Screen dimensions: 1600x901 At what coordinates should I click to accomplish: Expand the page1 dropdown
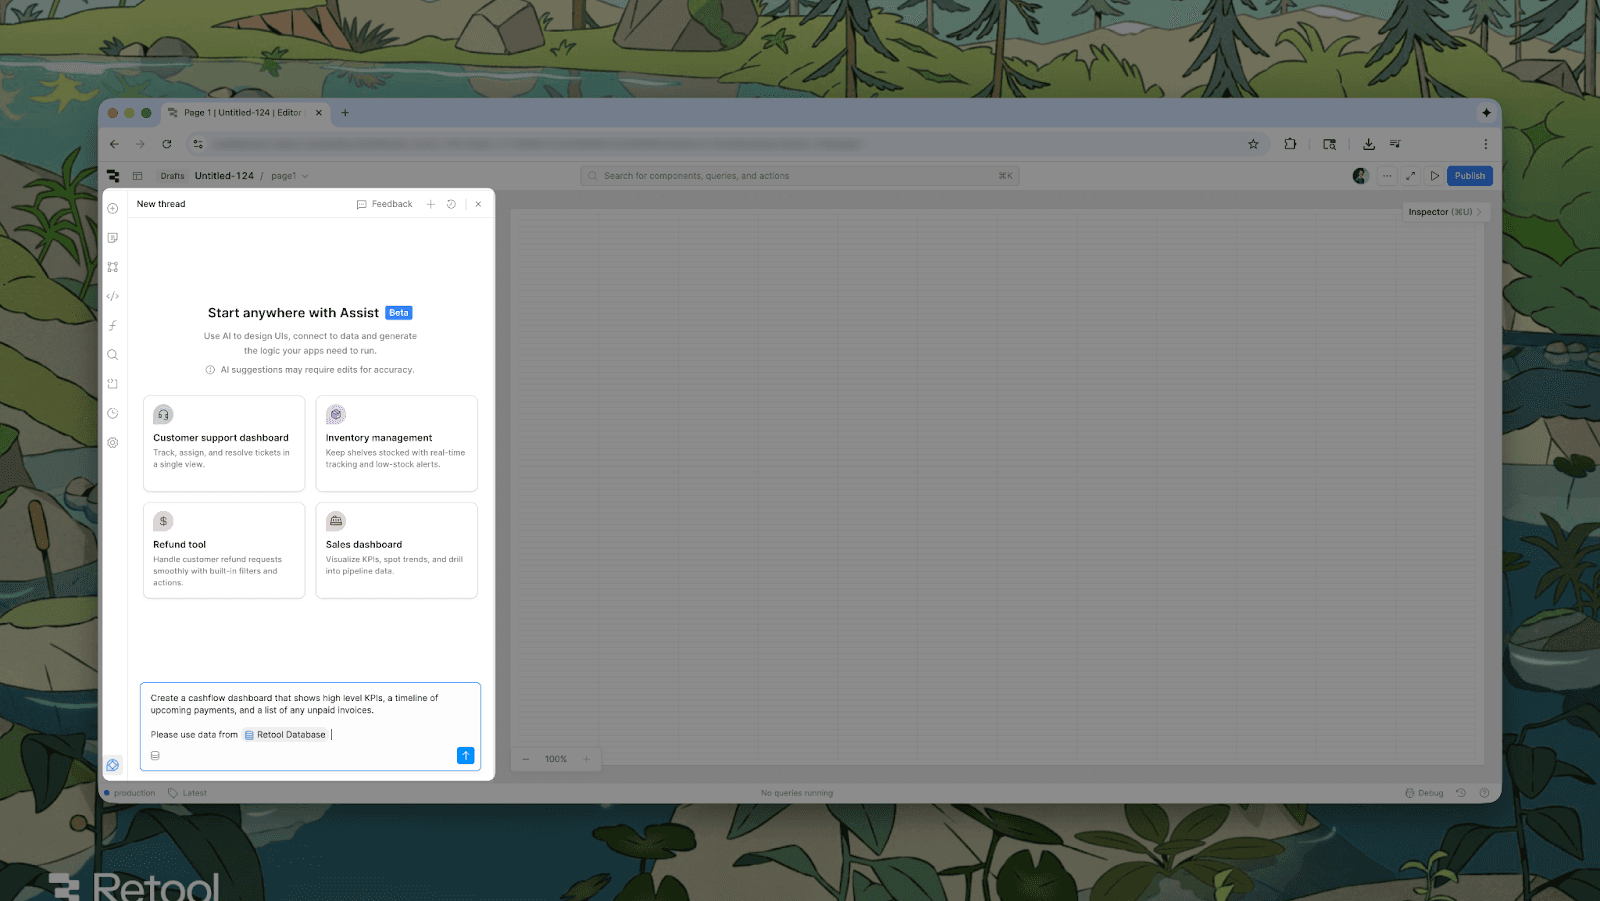(x=290, y=176)
